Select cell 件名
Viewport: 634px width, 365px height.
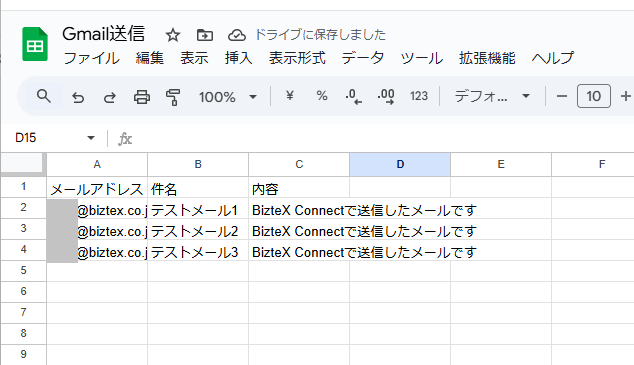click(x=198, y=187)
